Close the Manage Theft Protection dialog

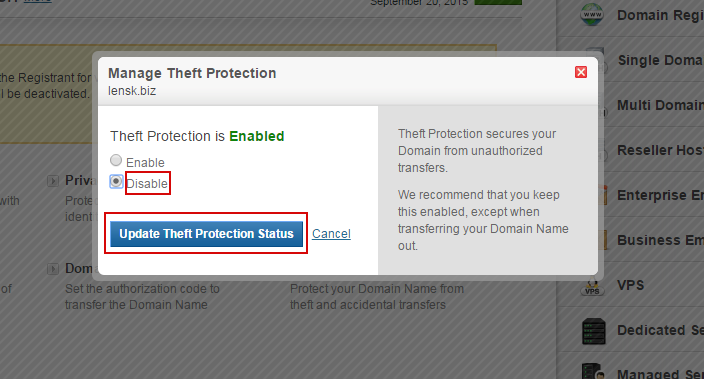click(581, 72)
